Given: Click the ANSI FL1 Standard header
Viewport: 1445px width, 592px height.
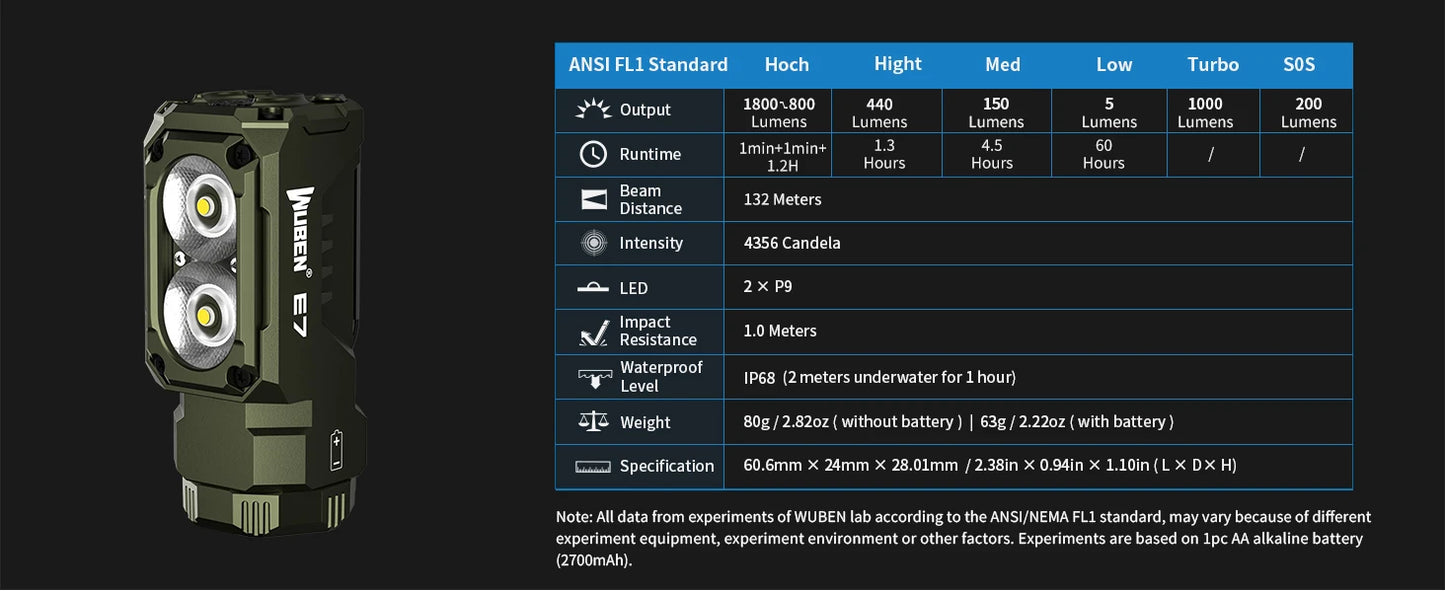Looking at the screenshot, I should coord(648,65).
